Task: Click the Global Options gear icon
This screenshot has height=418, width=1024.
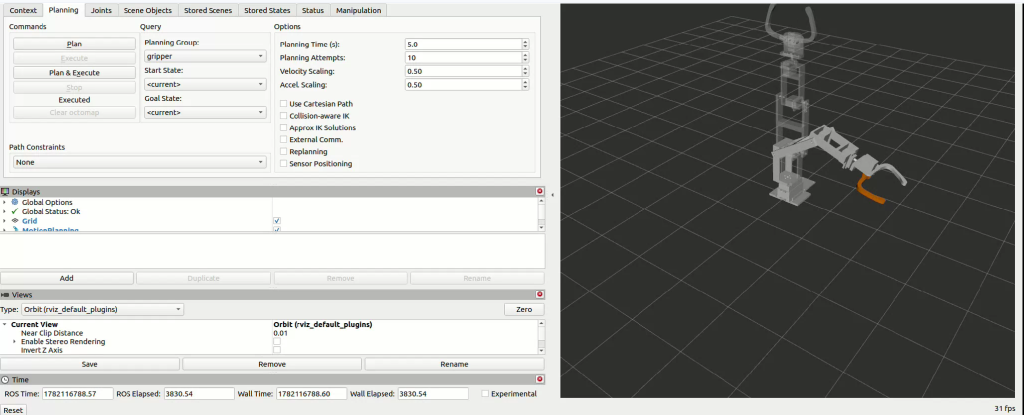Action: (x=15, y=202)
